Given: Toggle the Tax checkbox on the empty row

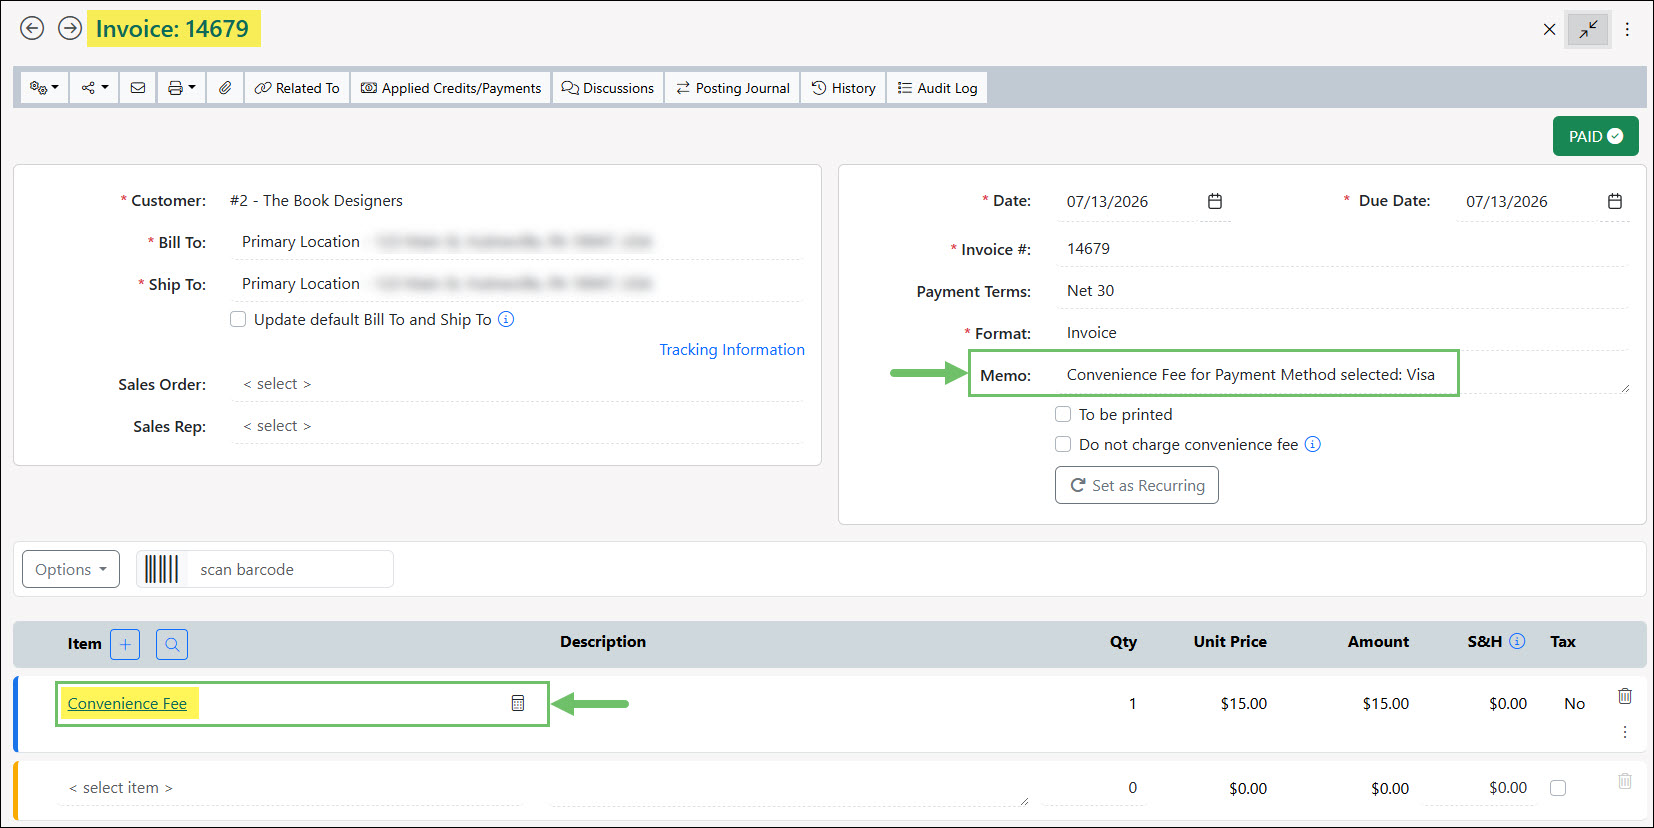Looking at the screenshot, I should [1558, 788].
